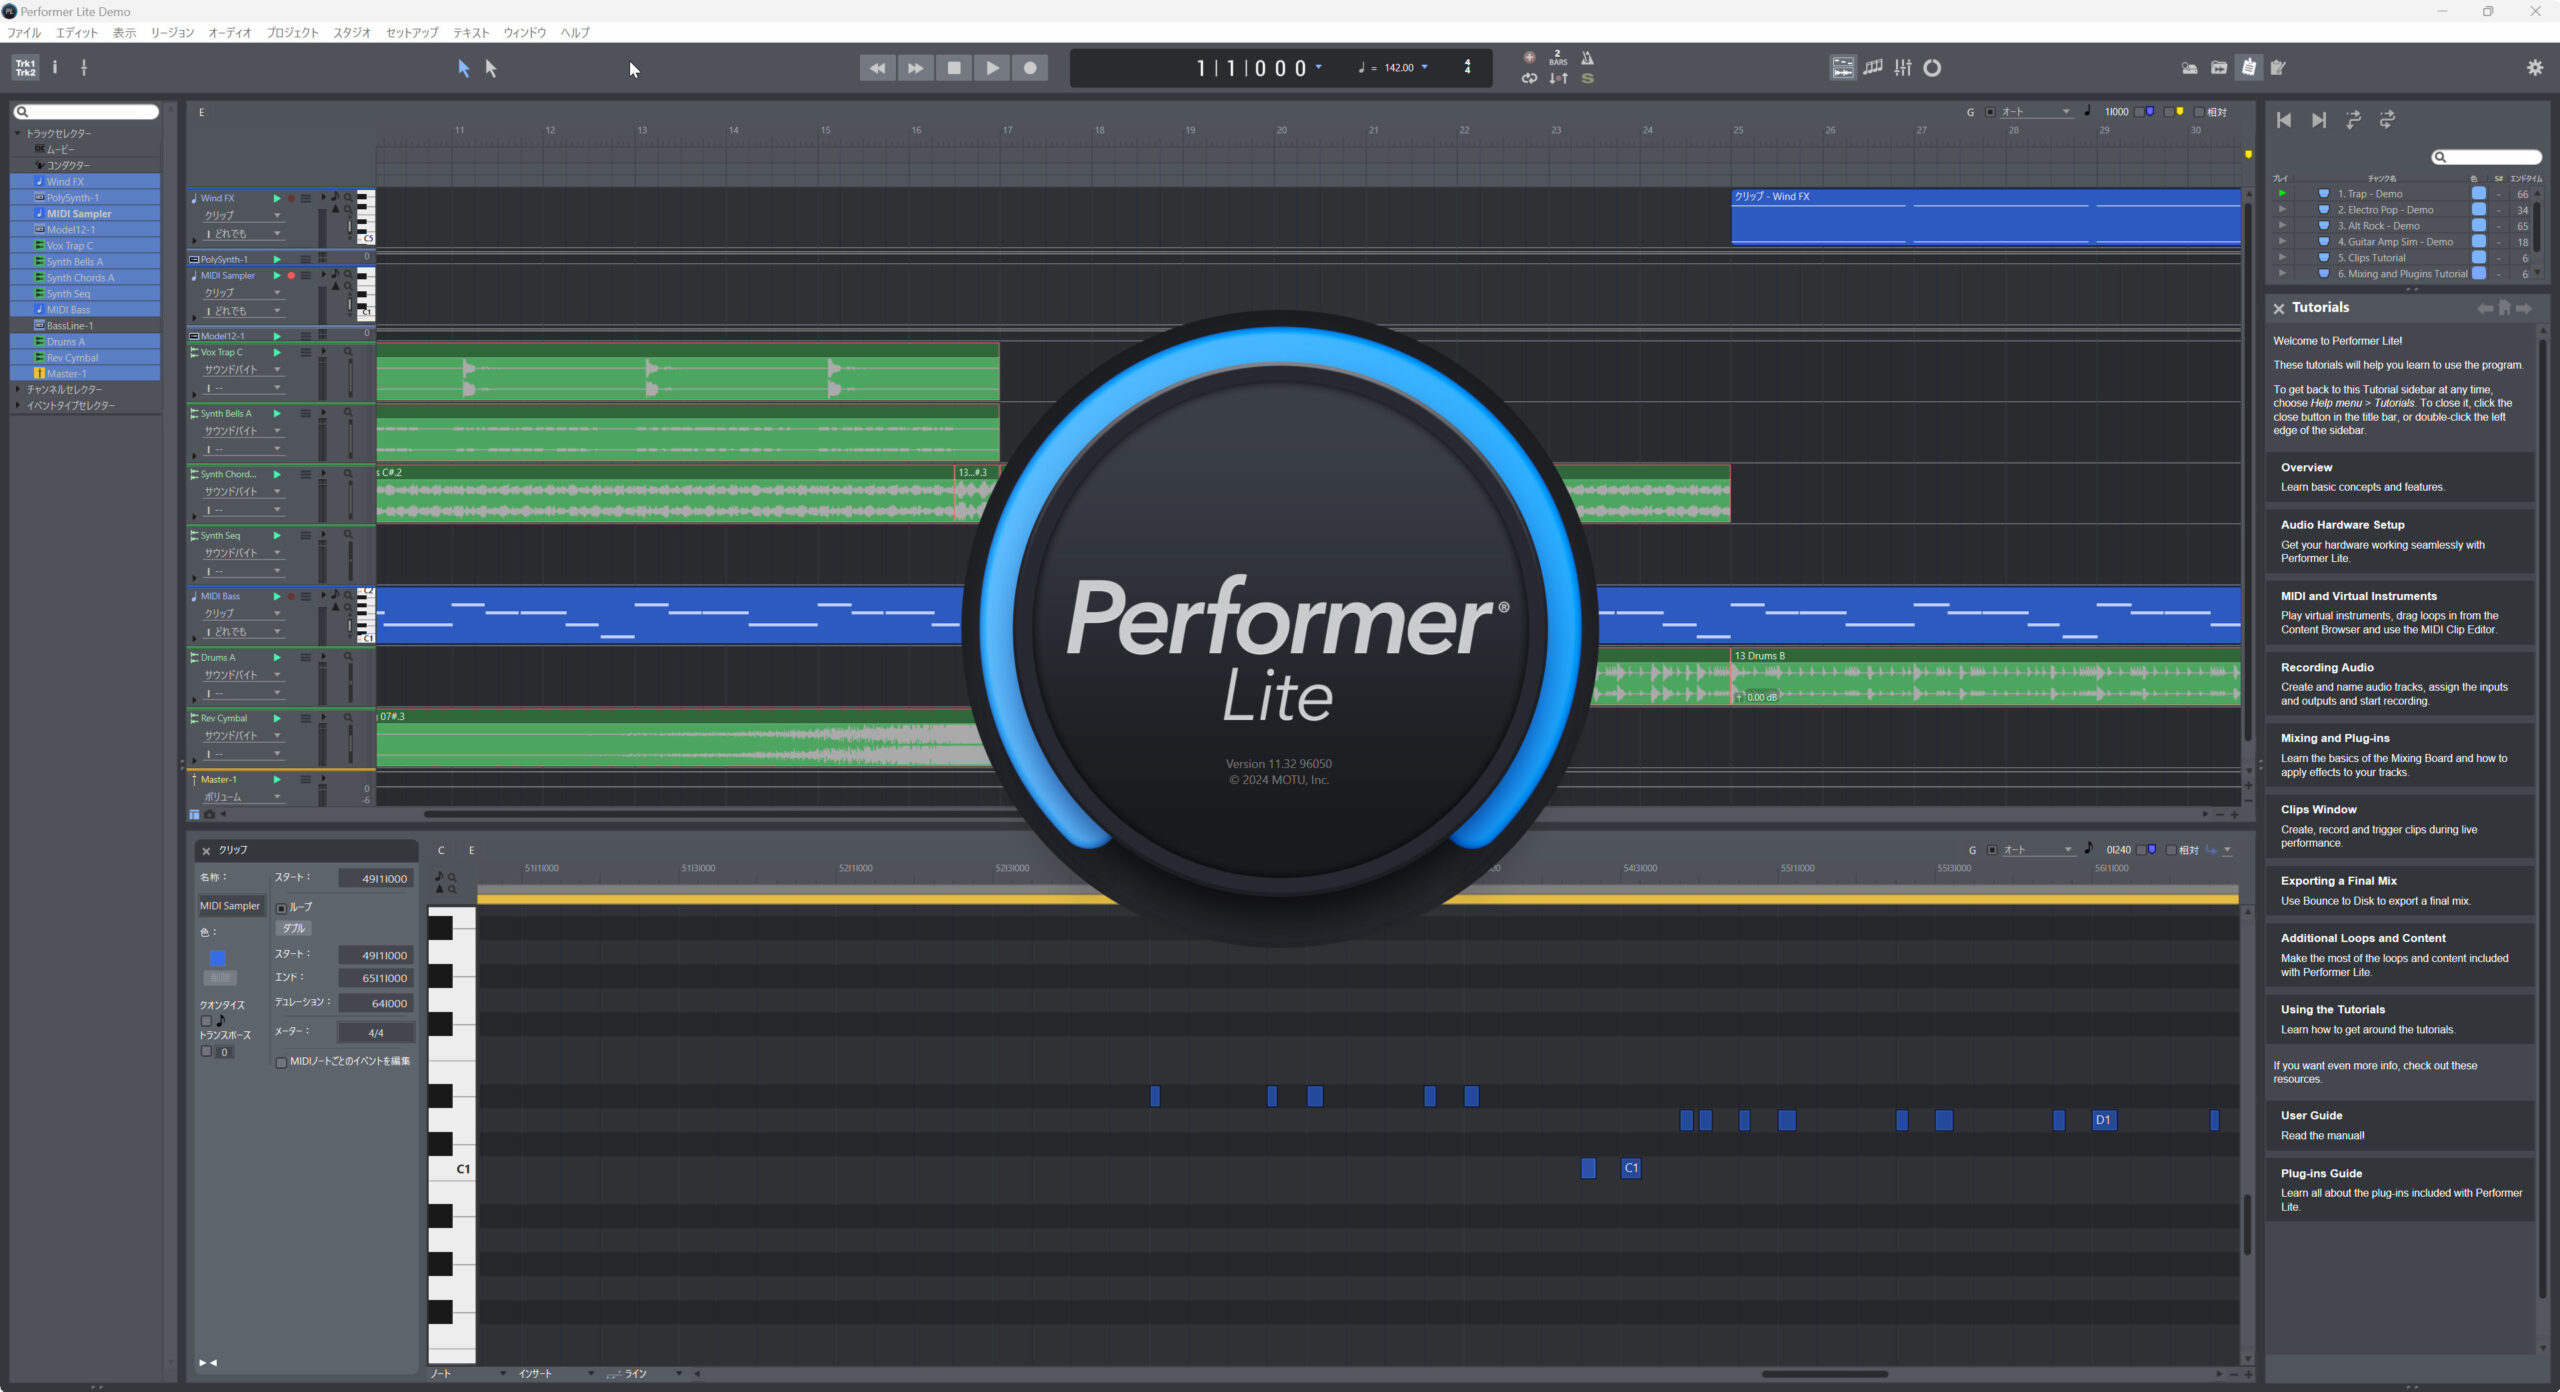Close the Tutorials panel with the X

pos(2279,309)
